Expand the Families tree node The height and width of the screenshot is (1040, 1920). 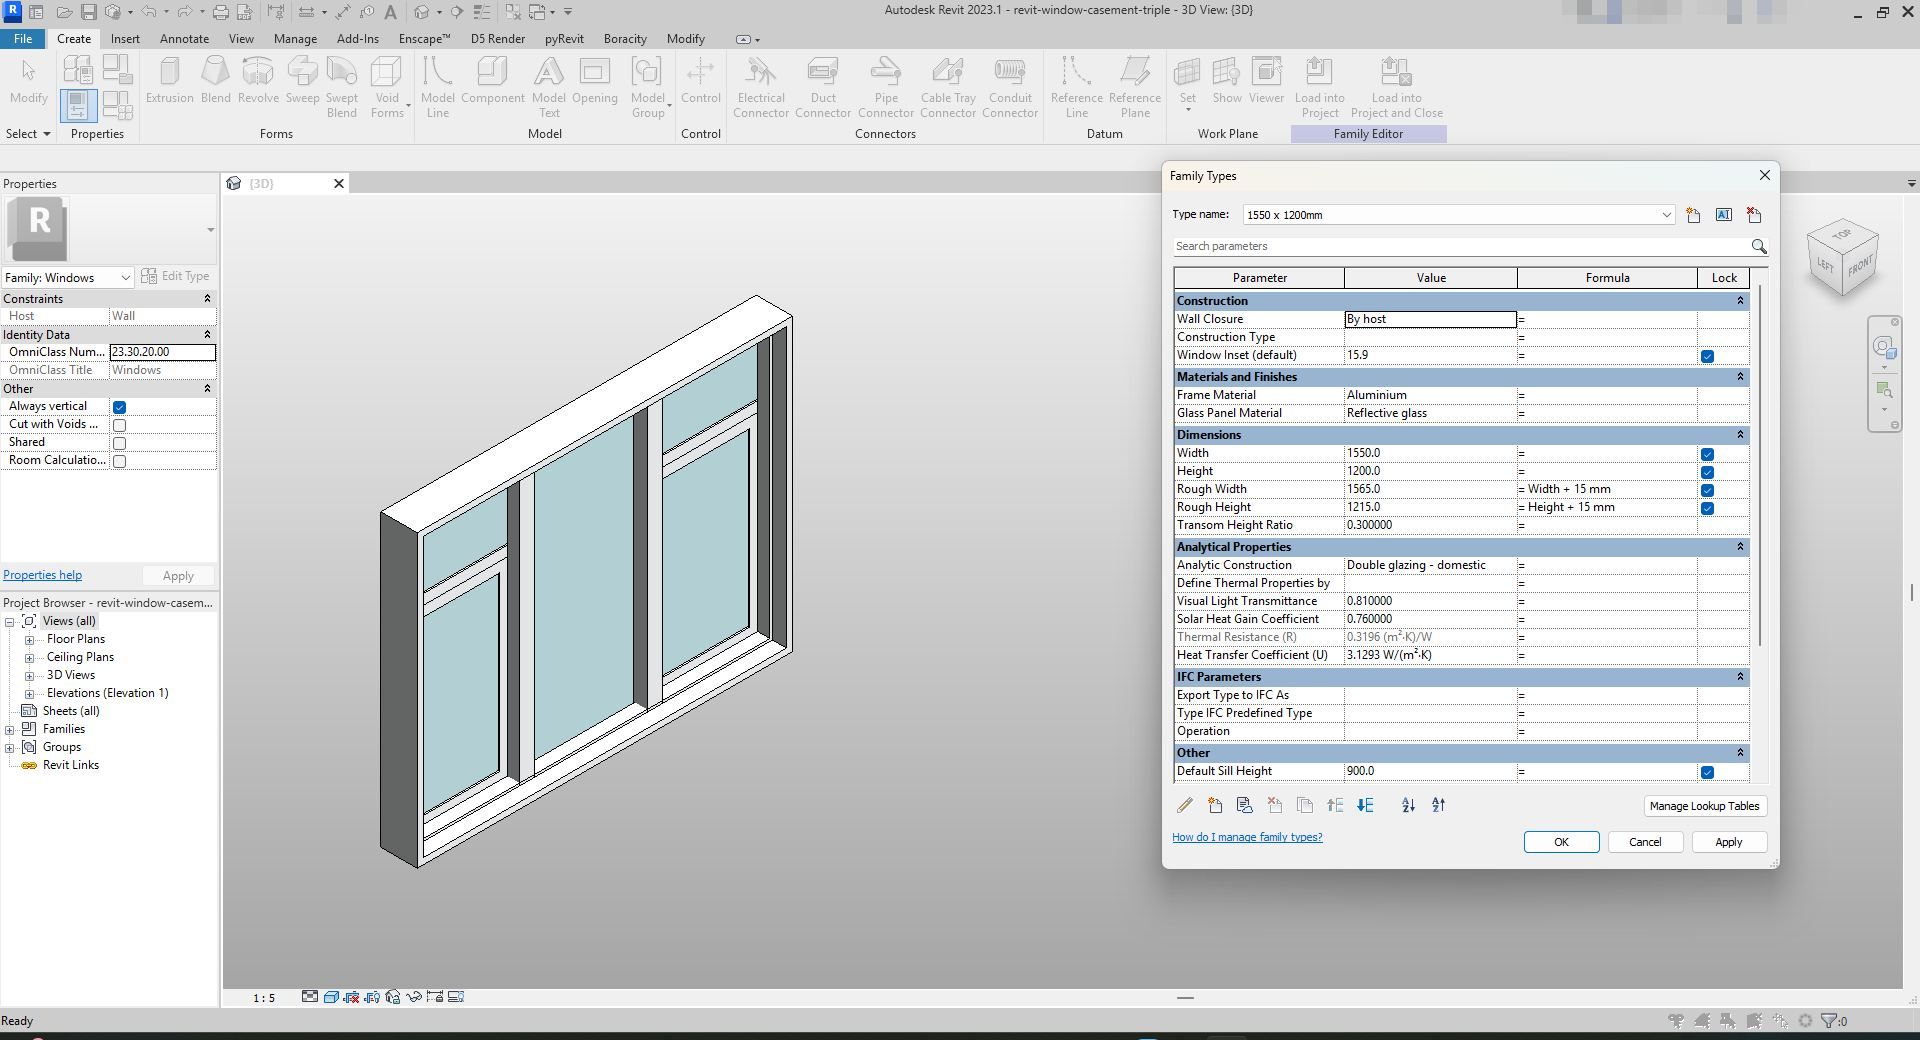pos(10,730)
